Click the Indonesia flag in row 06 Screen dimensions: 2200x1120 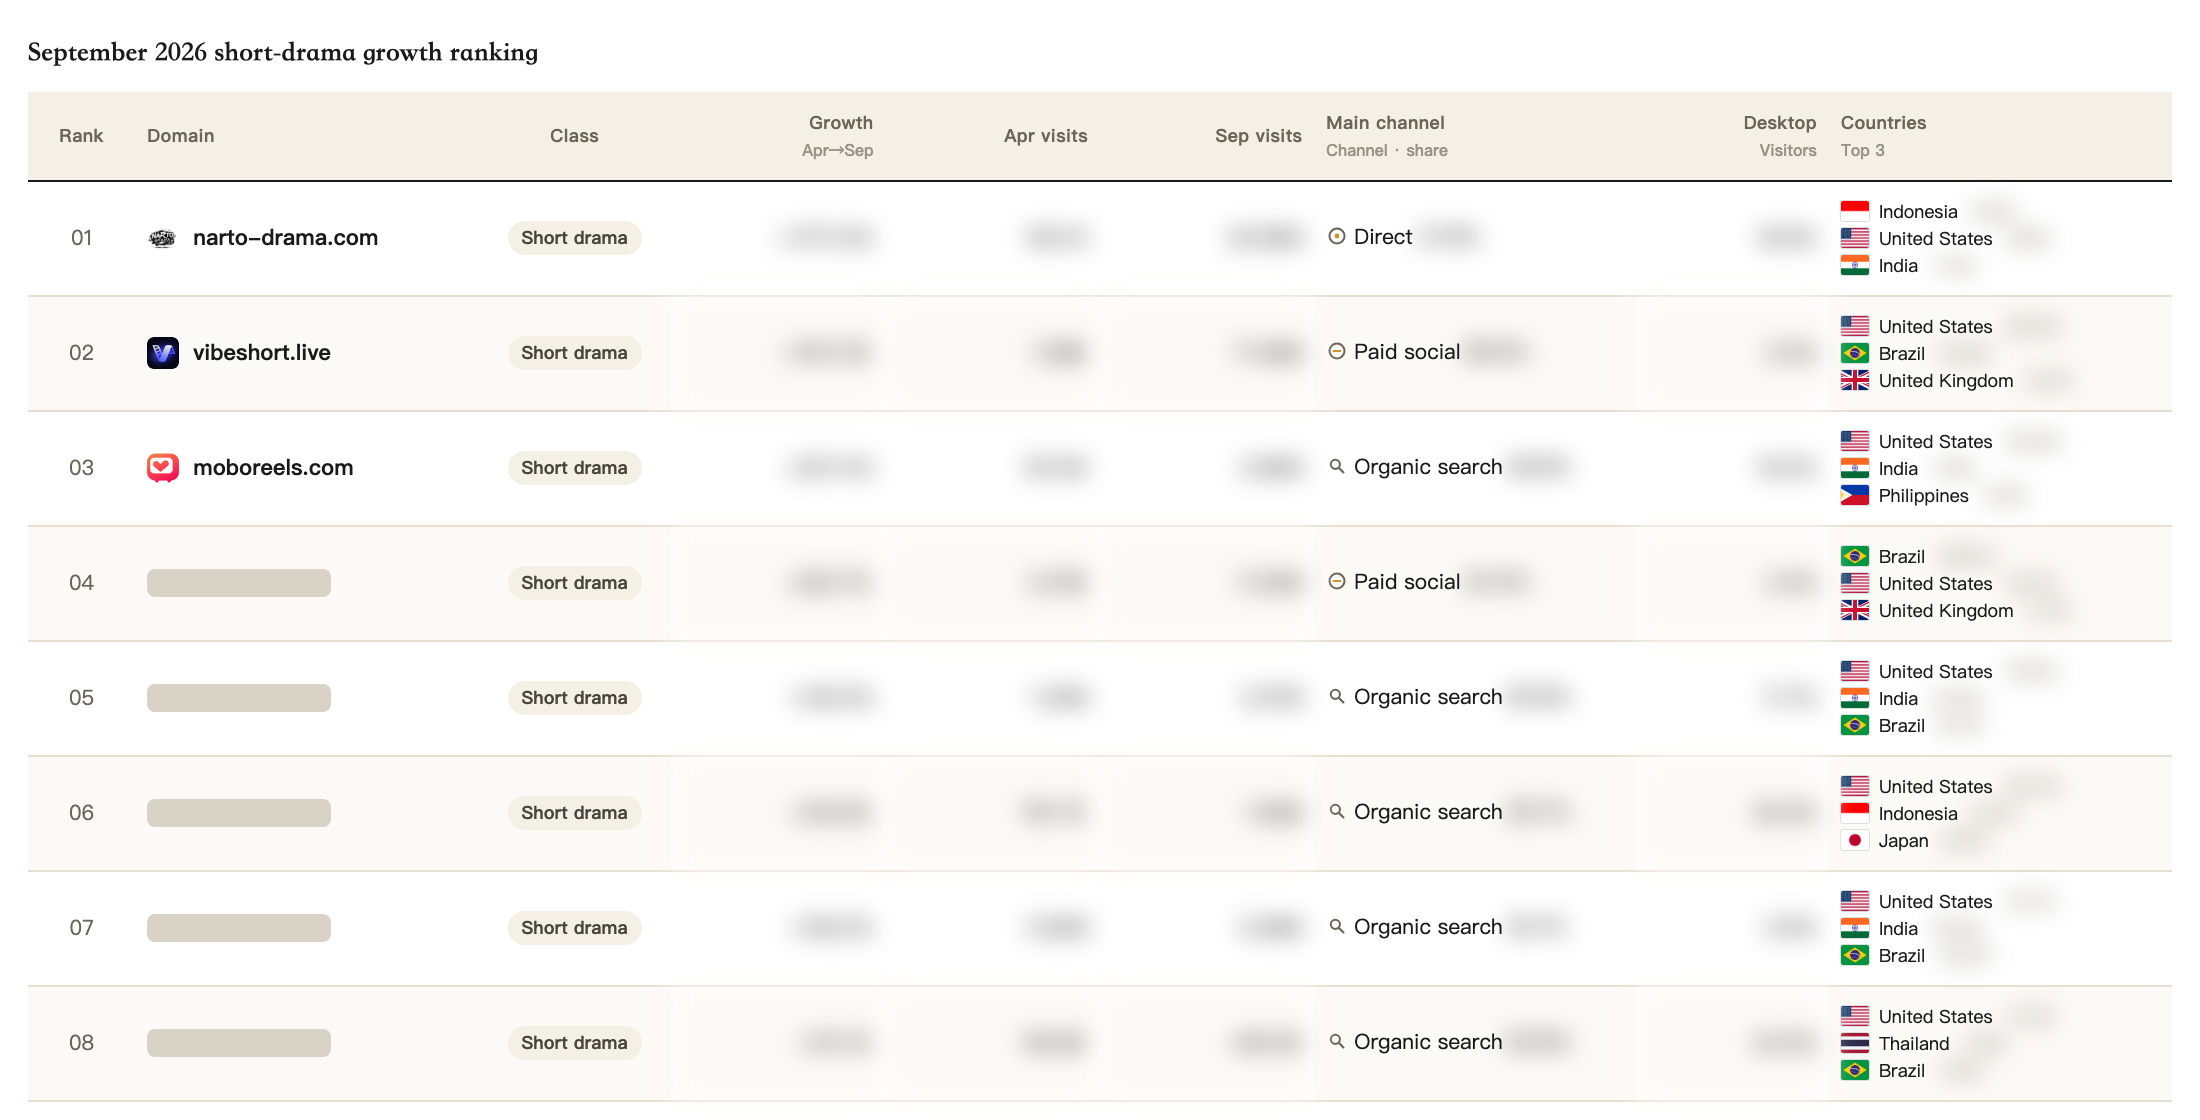click(1855, 813)
